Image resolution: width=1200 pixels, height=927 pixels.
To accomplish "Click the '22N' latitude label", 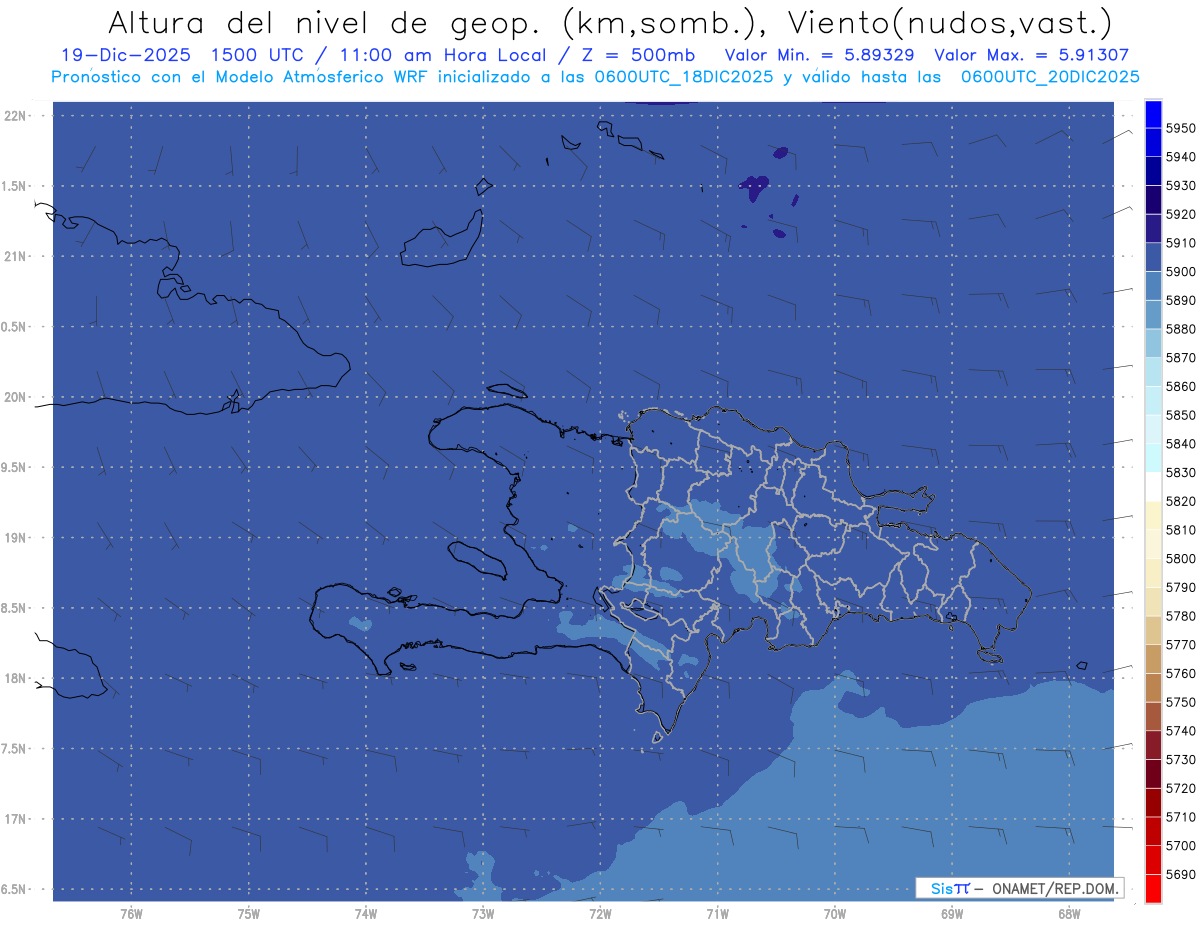I will click(17, 116).
